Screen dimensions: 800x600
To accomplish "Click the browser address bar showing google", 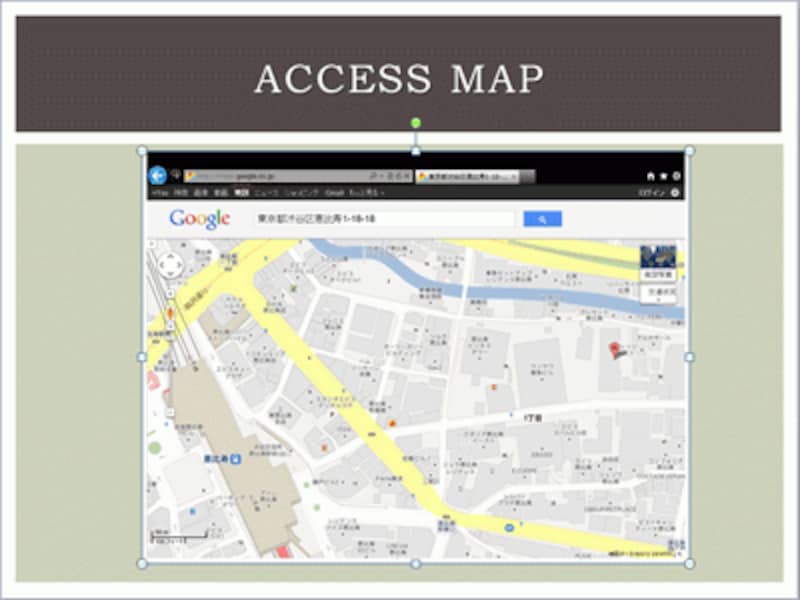I will [x=297, y=177].
